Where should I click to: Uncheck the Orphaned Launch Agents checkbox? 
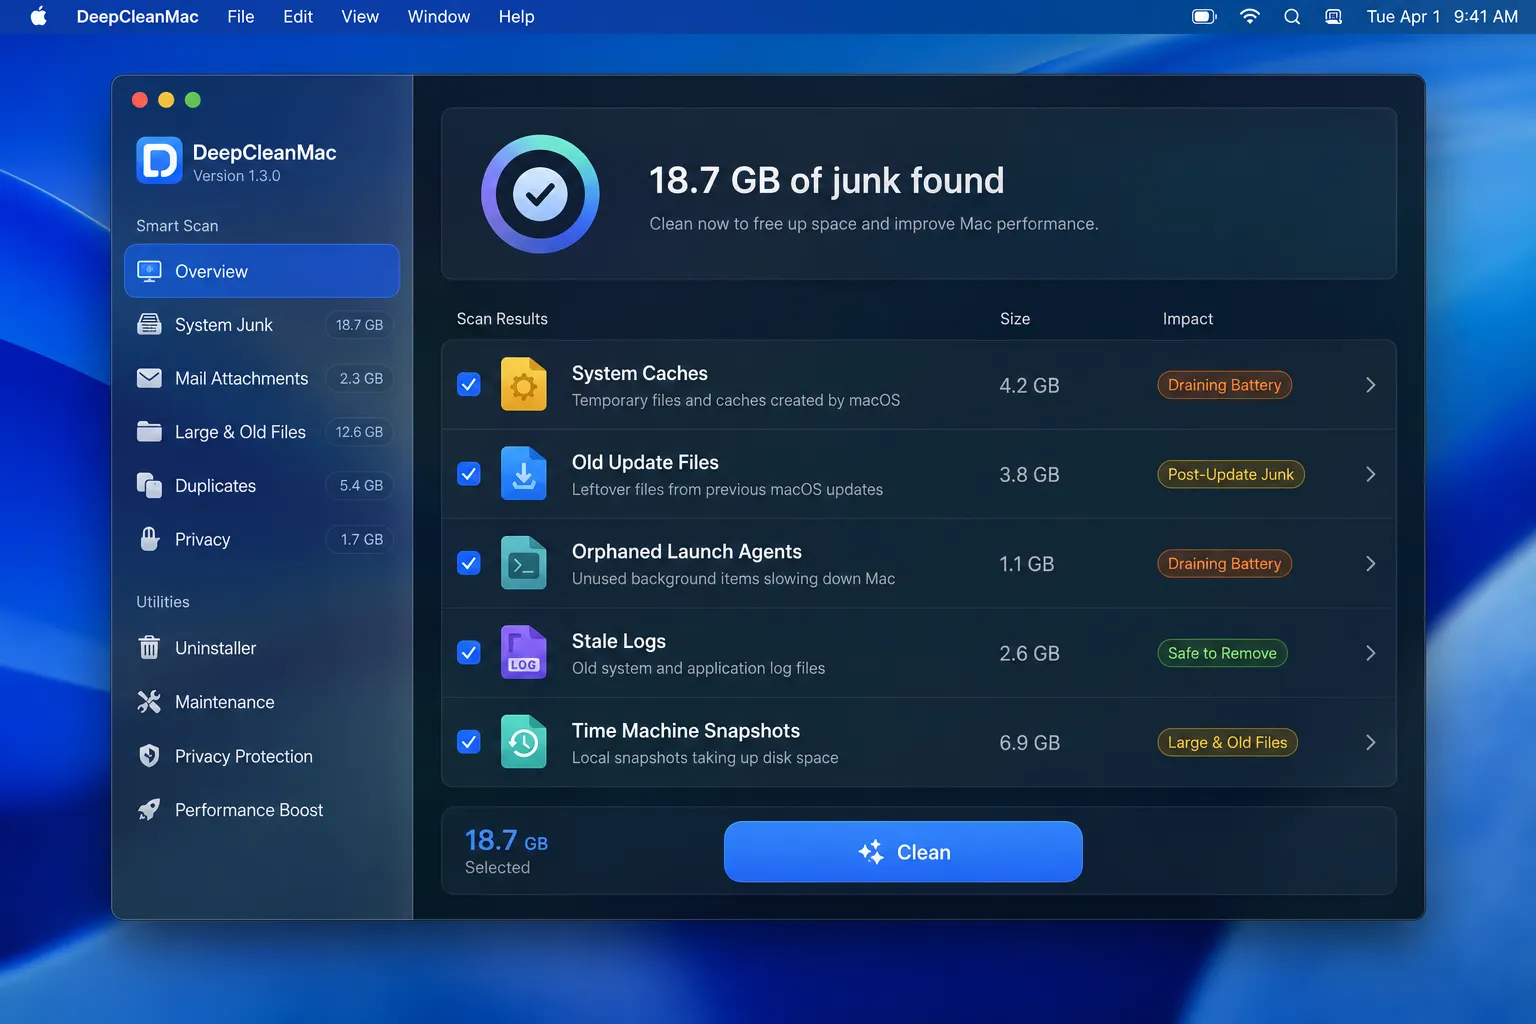(x=469, y=564)
